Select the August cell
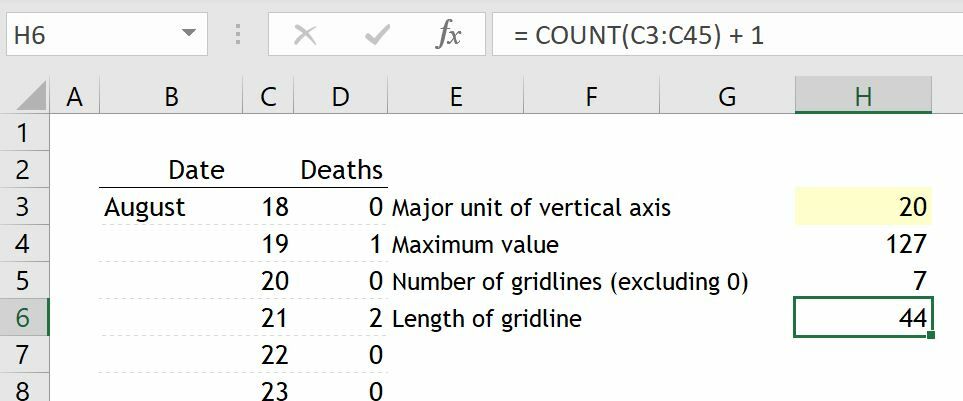The width and height of the screenshot is (963, 401). [x=171, y=208]
